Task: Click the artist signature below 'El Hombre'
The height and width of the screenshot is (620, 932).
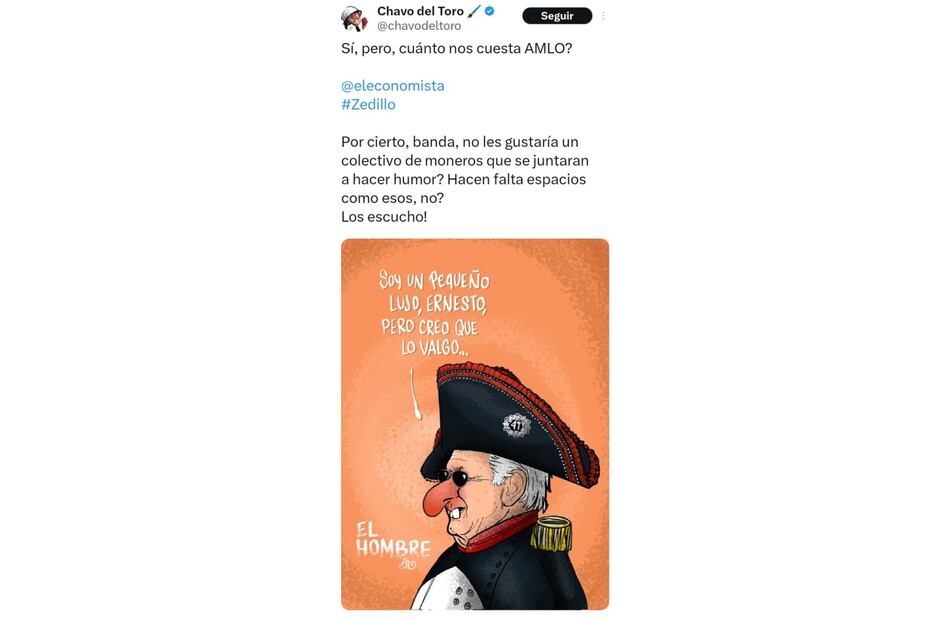Action: click(408, 564)
